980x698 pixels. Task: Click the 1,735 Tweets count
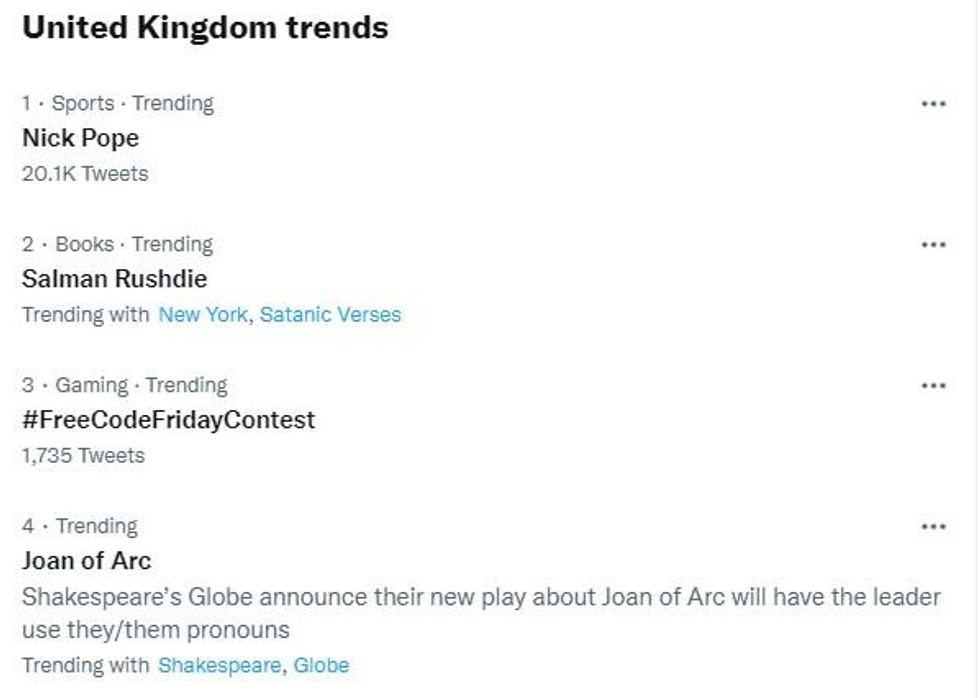tap(83, 456)
